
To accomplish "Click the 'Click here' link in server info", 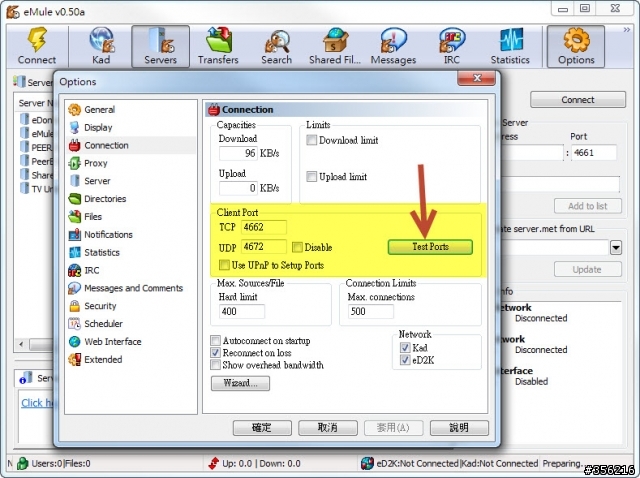I will pyautogui.click(x=37, y=403).
